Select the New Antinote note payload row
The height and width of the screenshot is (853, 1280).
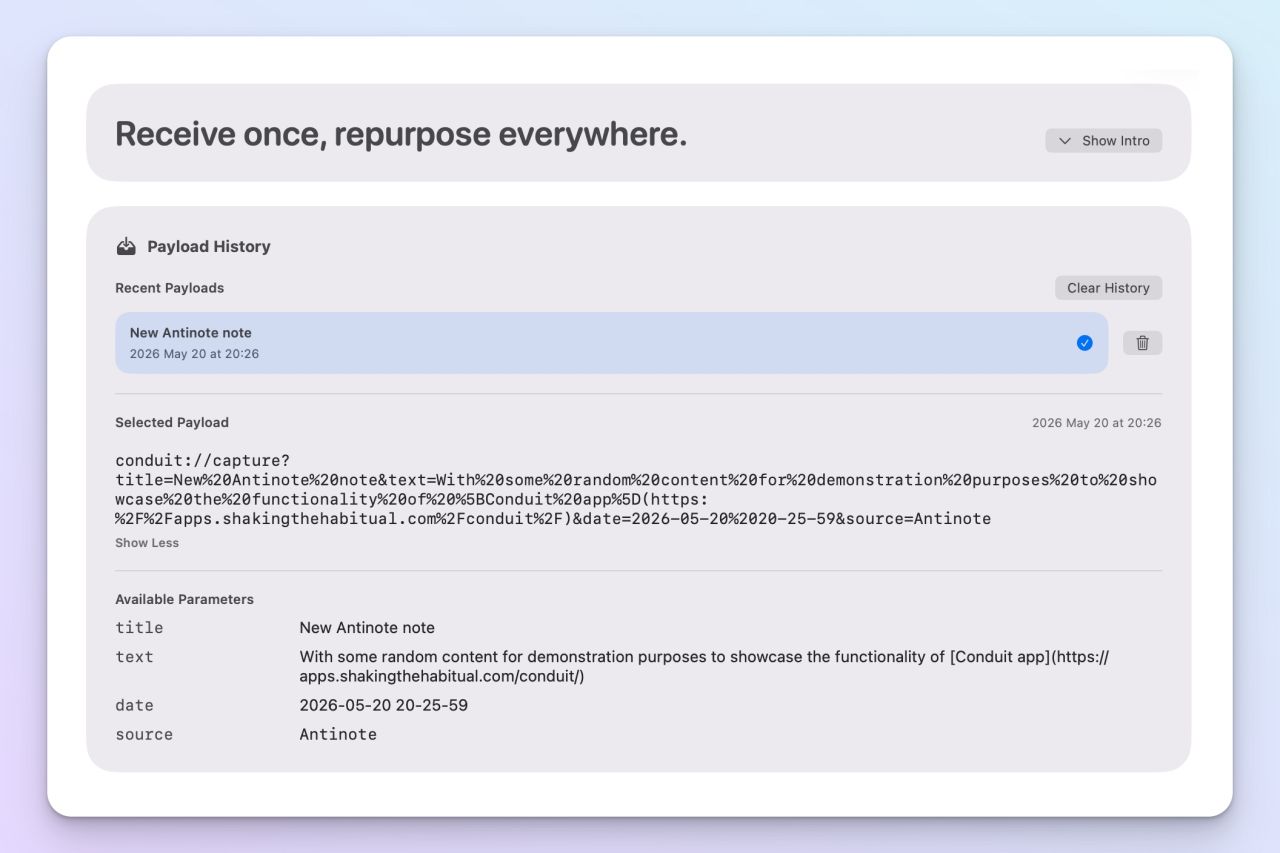tap(611, 343)
